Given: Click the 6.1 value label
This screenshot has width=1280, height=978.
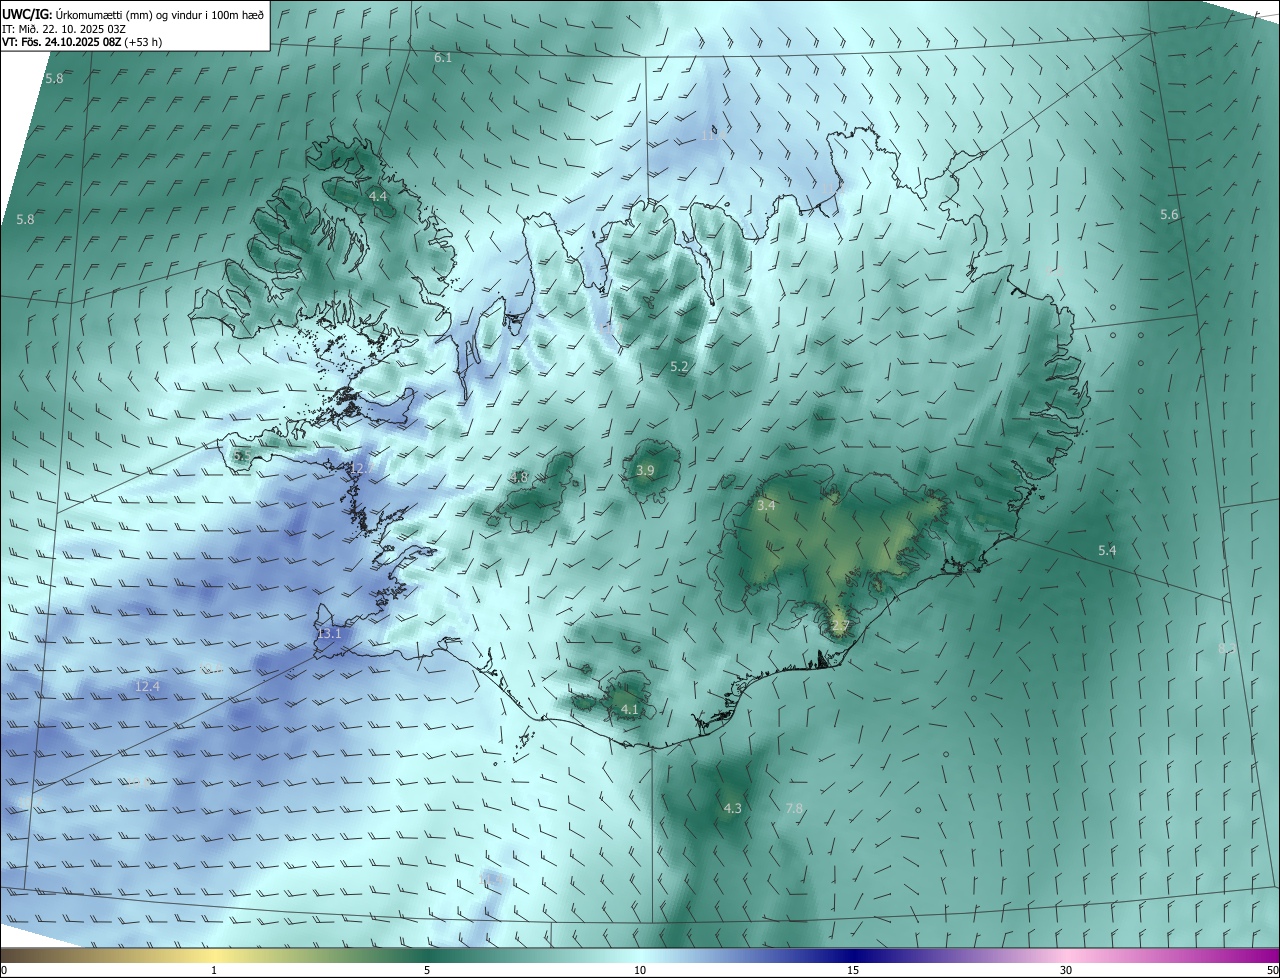Looking at the screenshot, I should [x=443, y=58].
